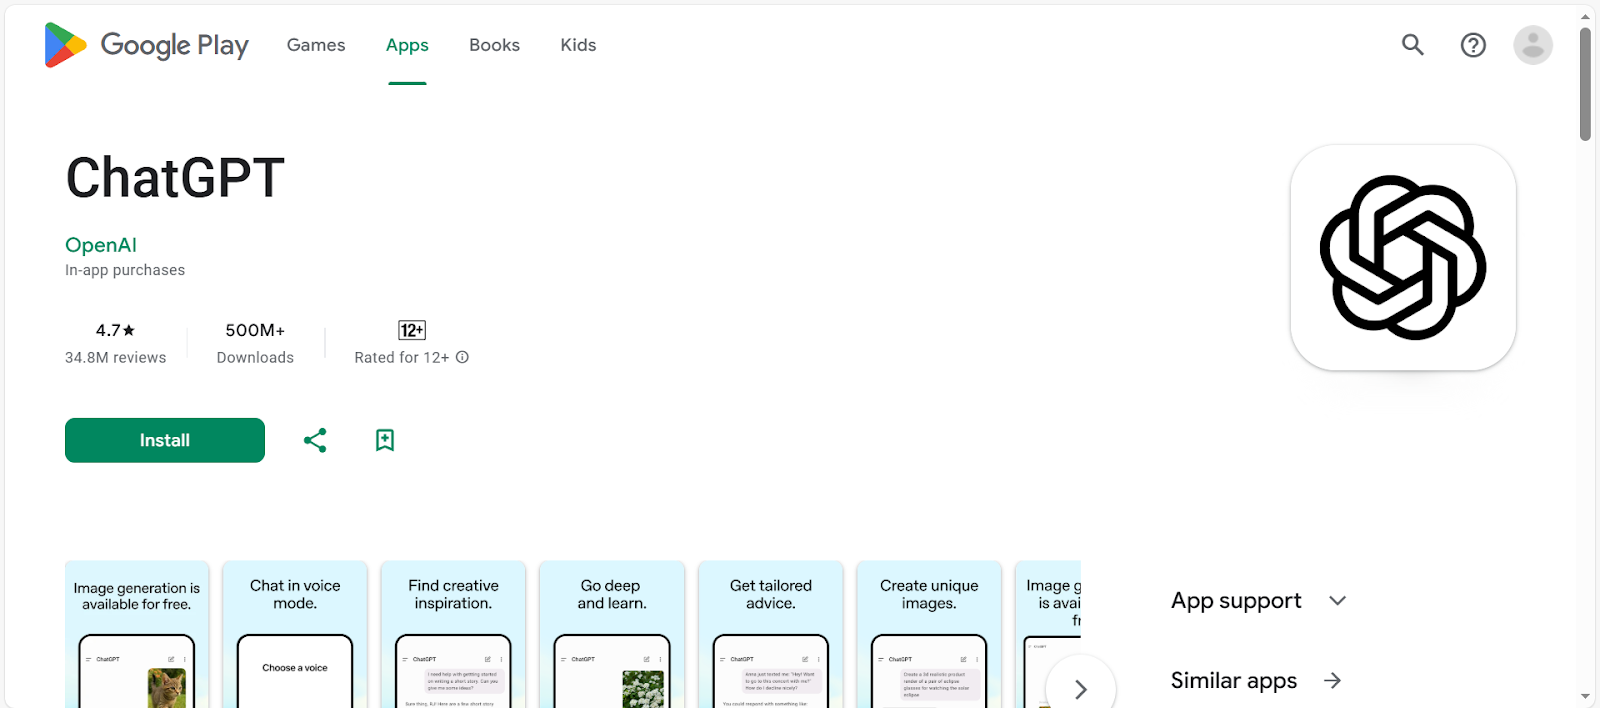
Task: Open Similar apps arrow
Action: 1332,681
